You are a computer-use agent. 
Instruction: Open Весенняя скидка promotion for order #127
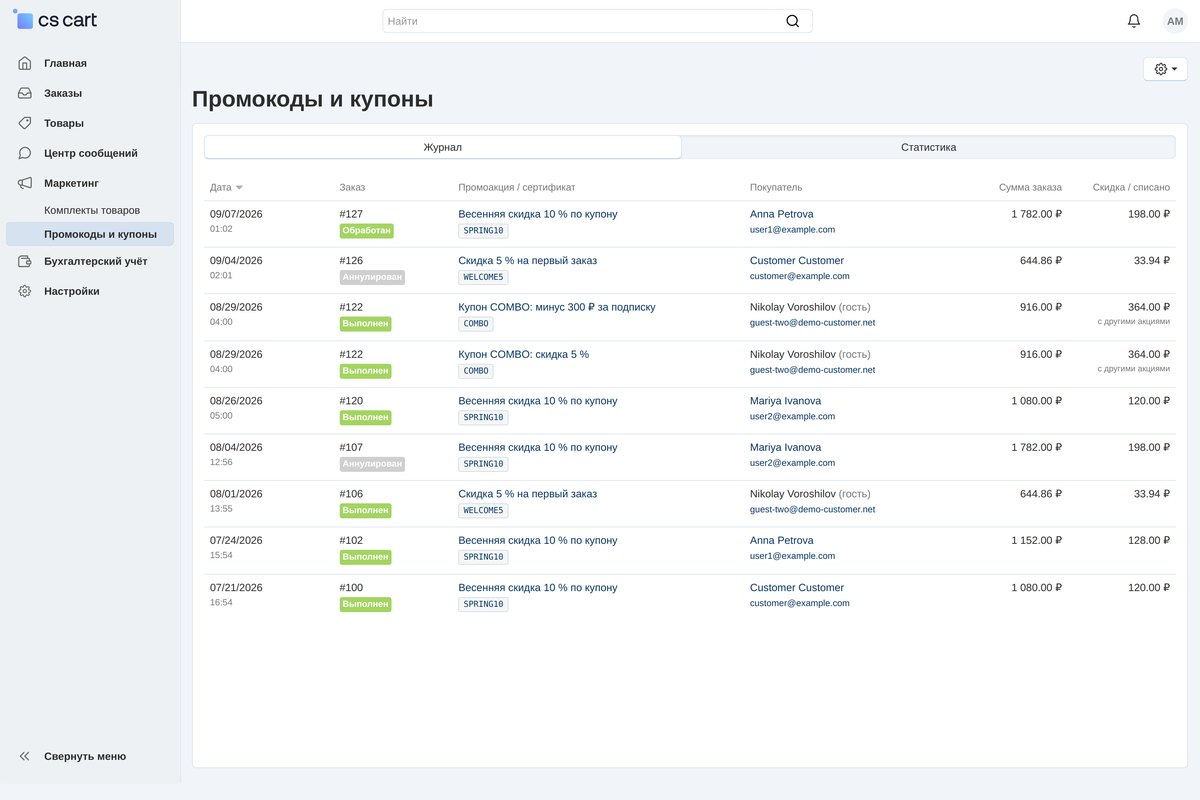click(538, 214)
